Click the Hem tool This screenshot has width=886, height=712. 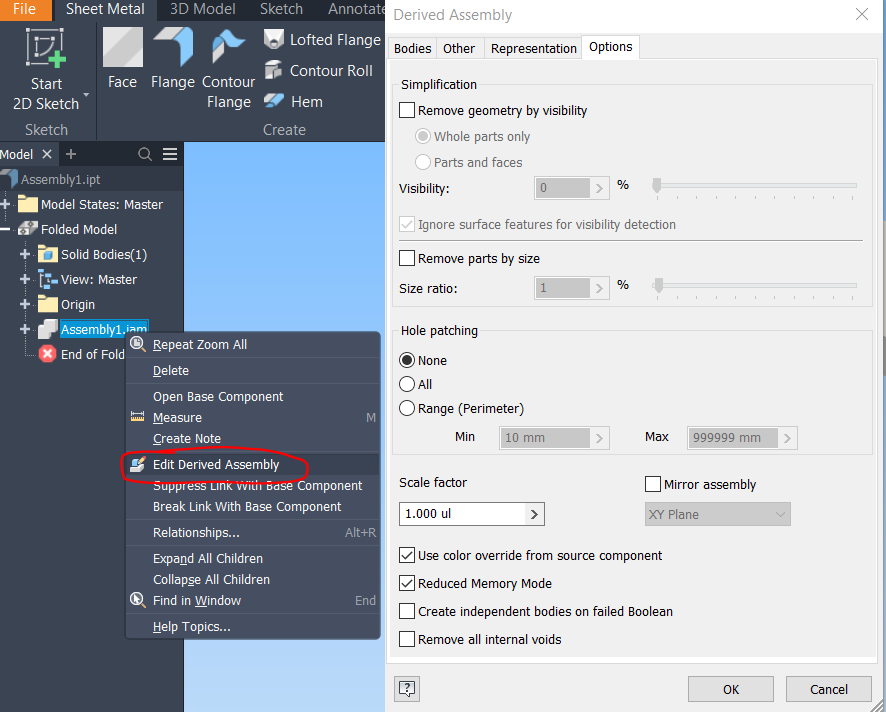293,102
